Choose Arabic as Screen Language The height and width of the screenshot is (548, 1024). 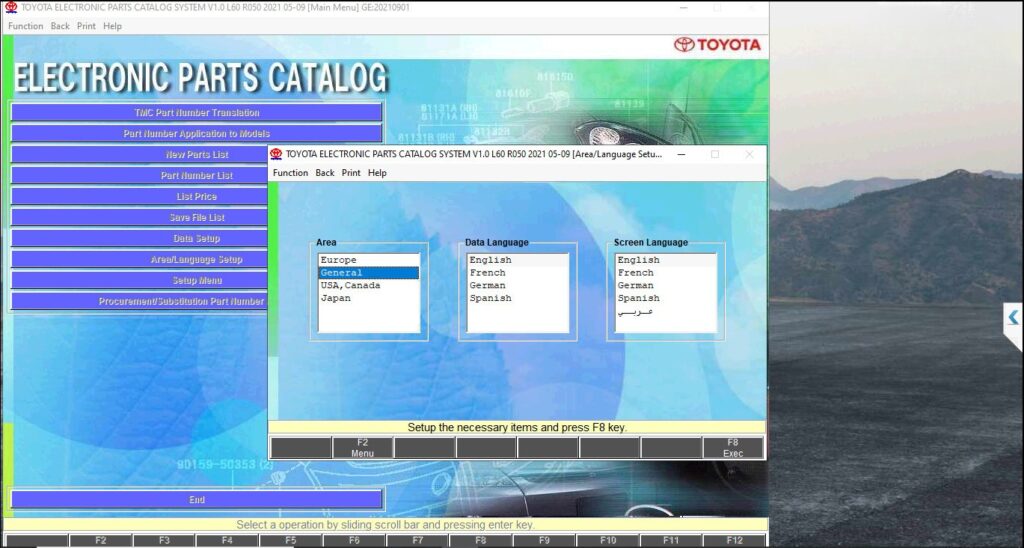pos(666,312)
